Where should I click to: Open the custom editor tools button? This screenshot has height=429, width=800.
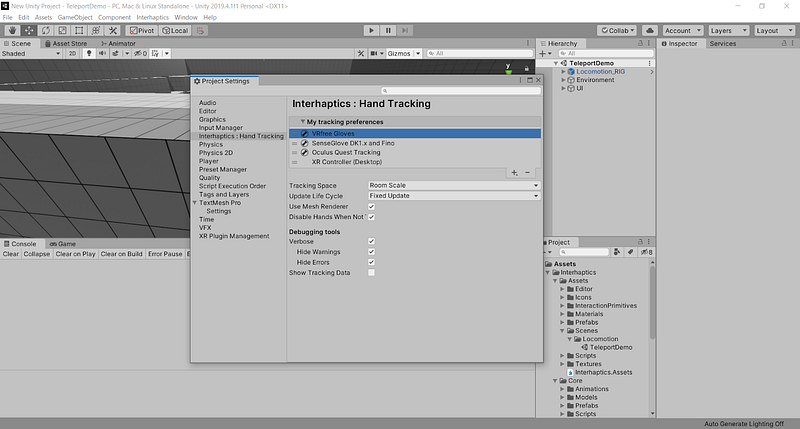113,31
